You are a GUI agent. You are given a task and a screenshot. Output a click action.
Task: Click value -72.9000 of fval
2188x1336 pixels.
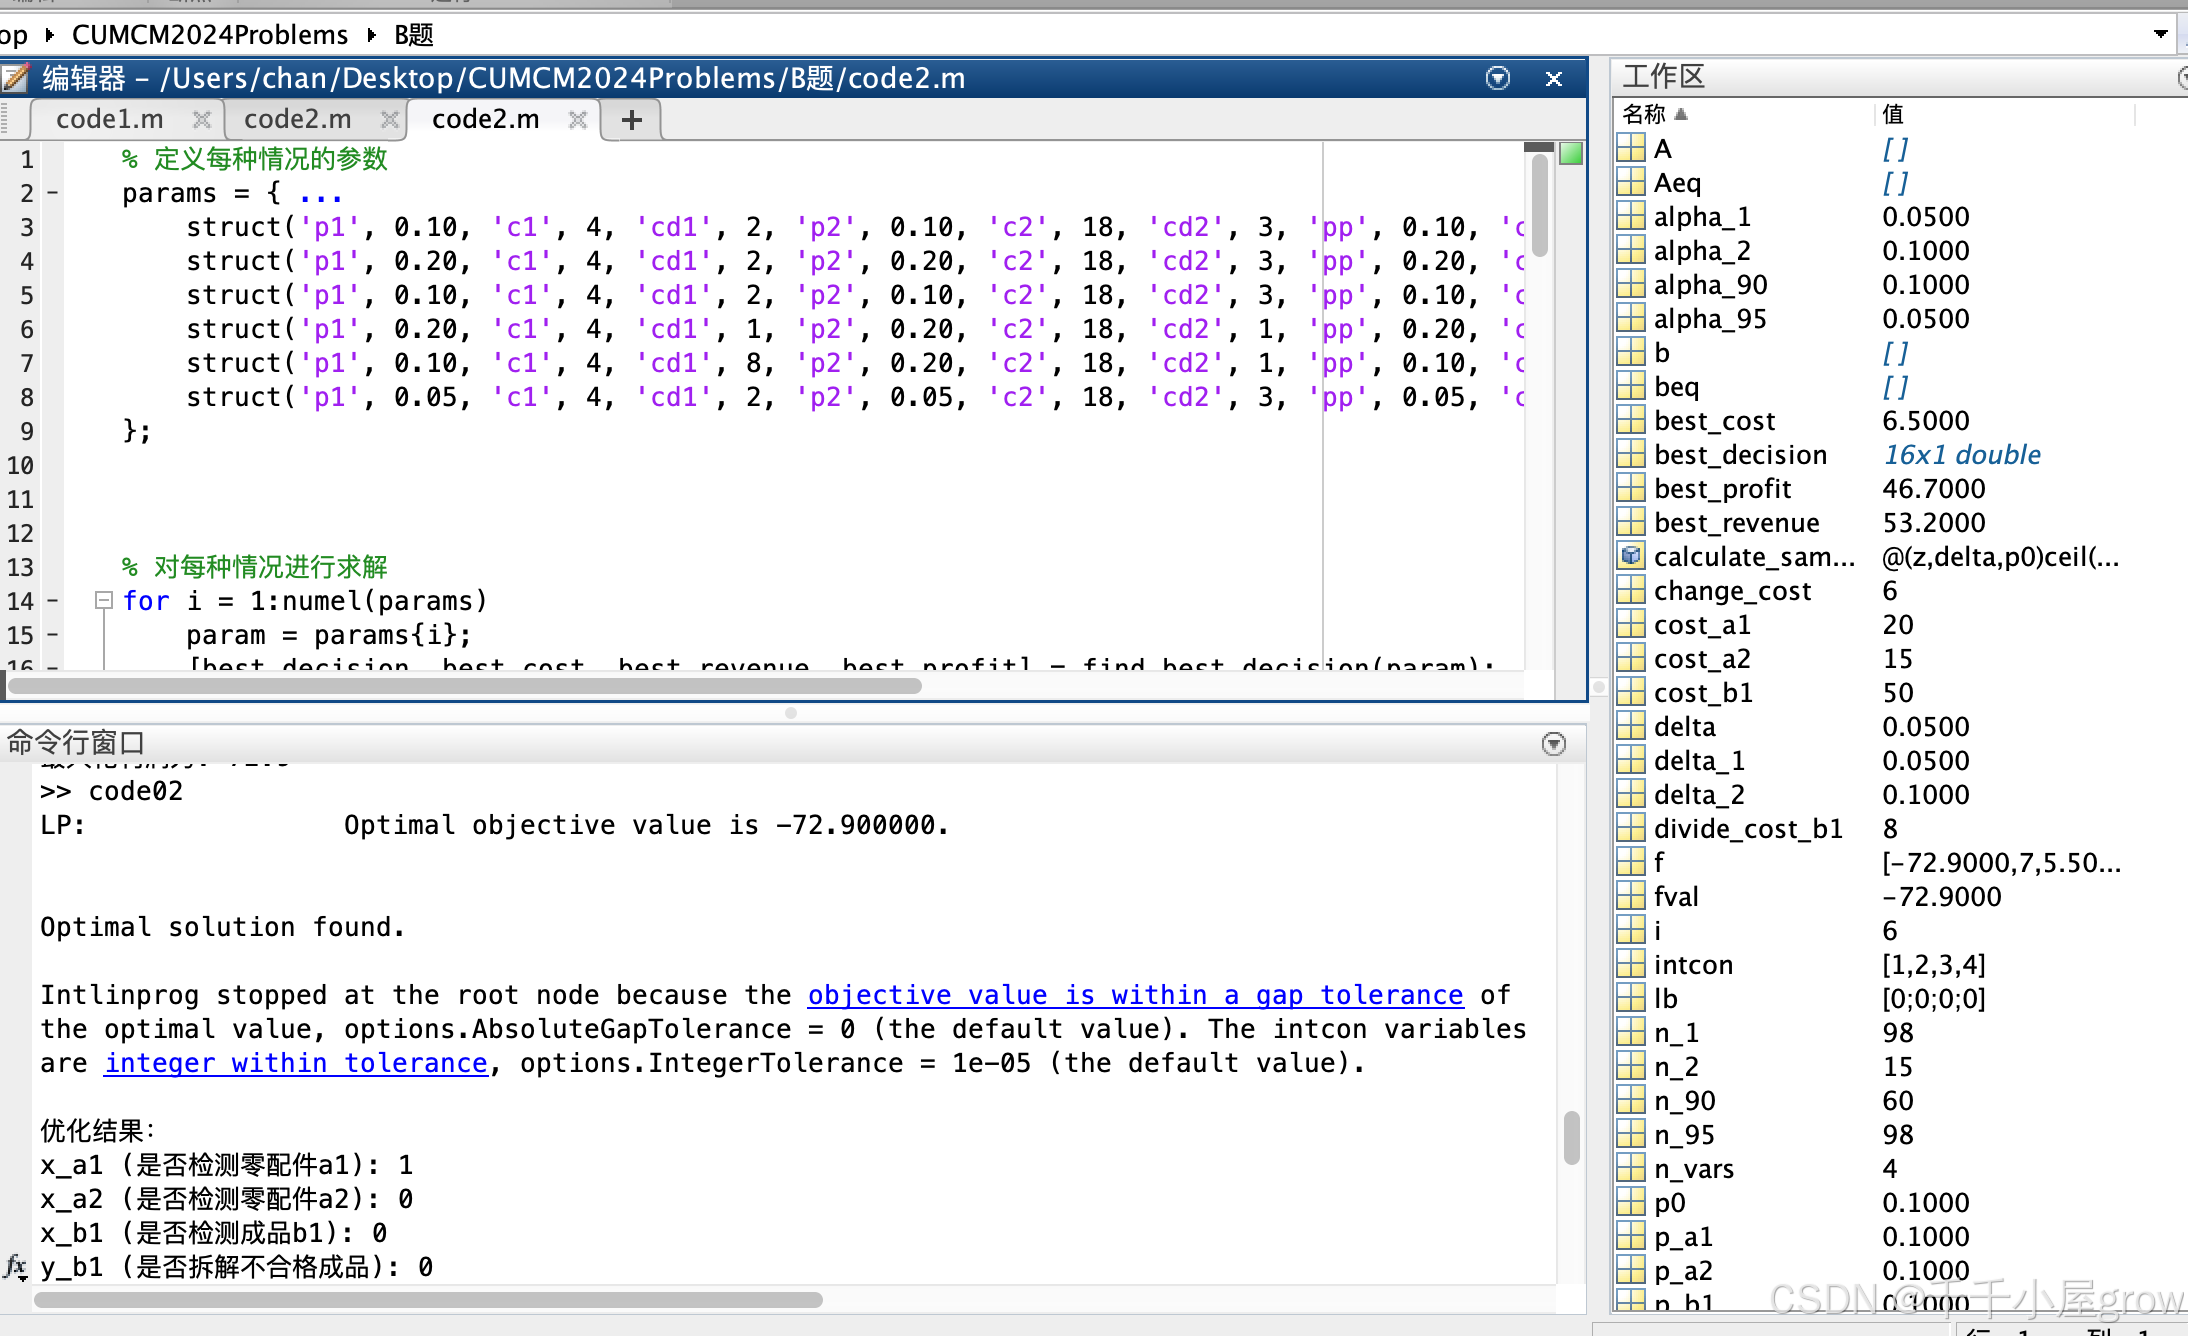click(1942, 896)
